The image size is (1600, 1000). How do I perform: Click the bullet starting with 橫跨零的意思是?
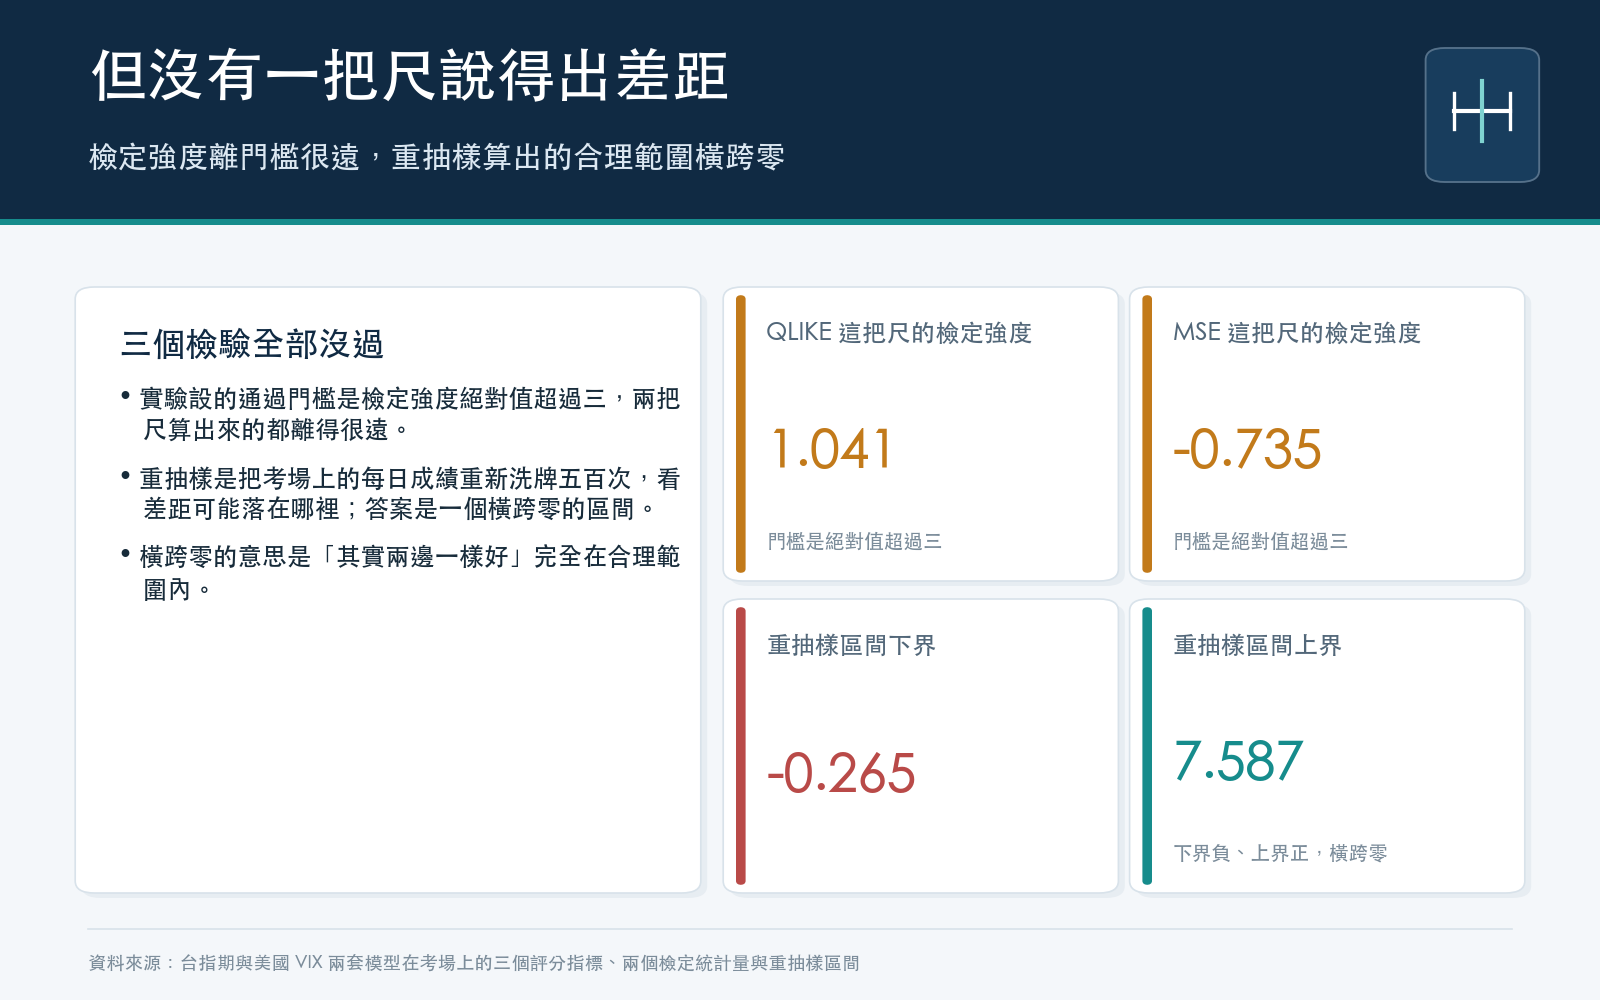click(400, 573)
